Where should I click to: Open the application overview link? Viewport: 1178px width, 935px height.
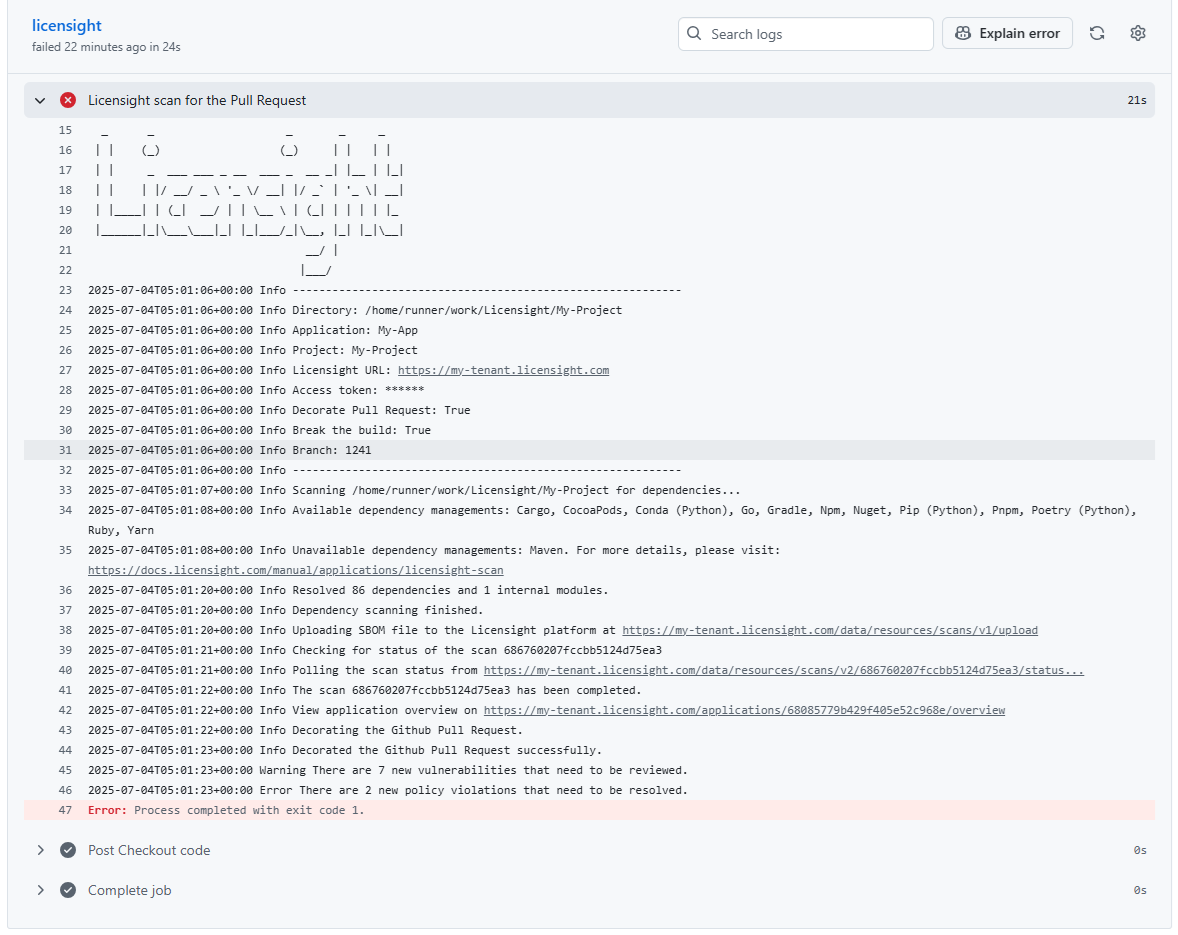pyautogui.click(x=746, y=710)
